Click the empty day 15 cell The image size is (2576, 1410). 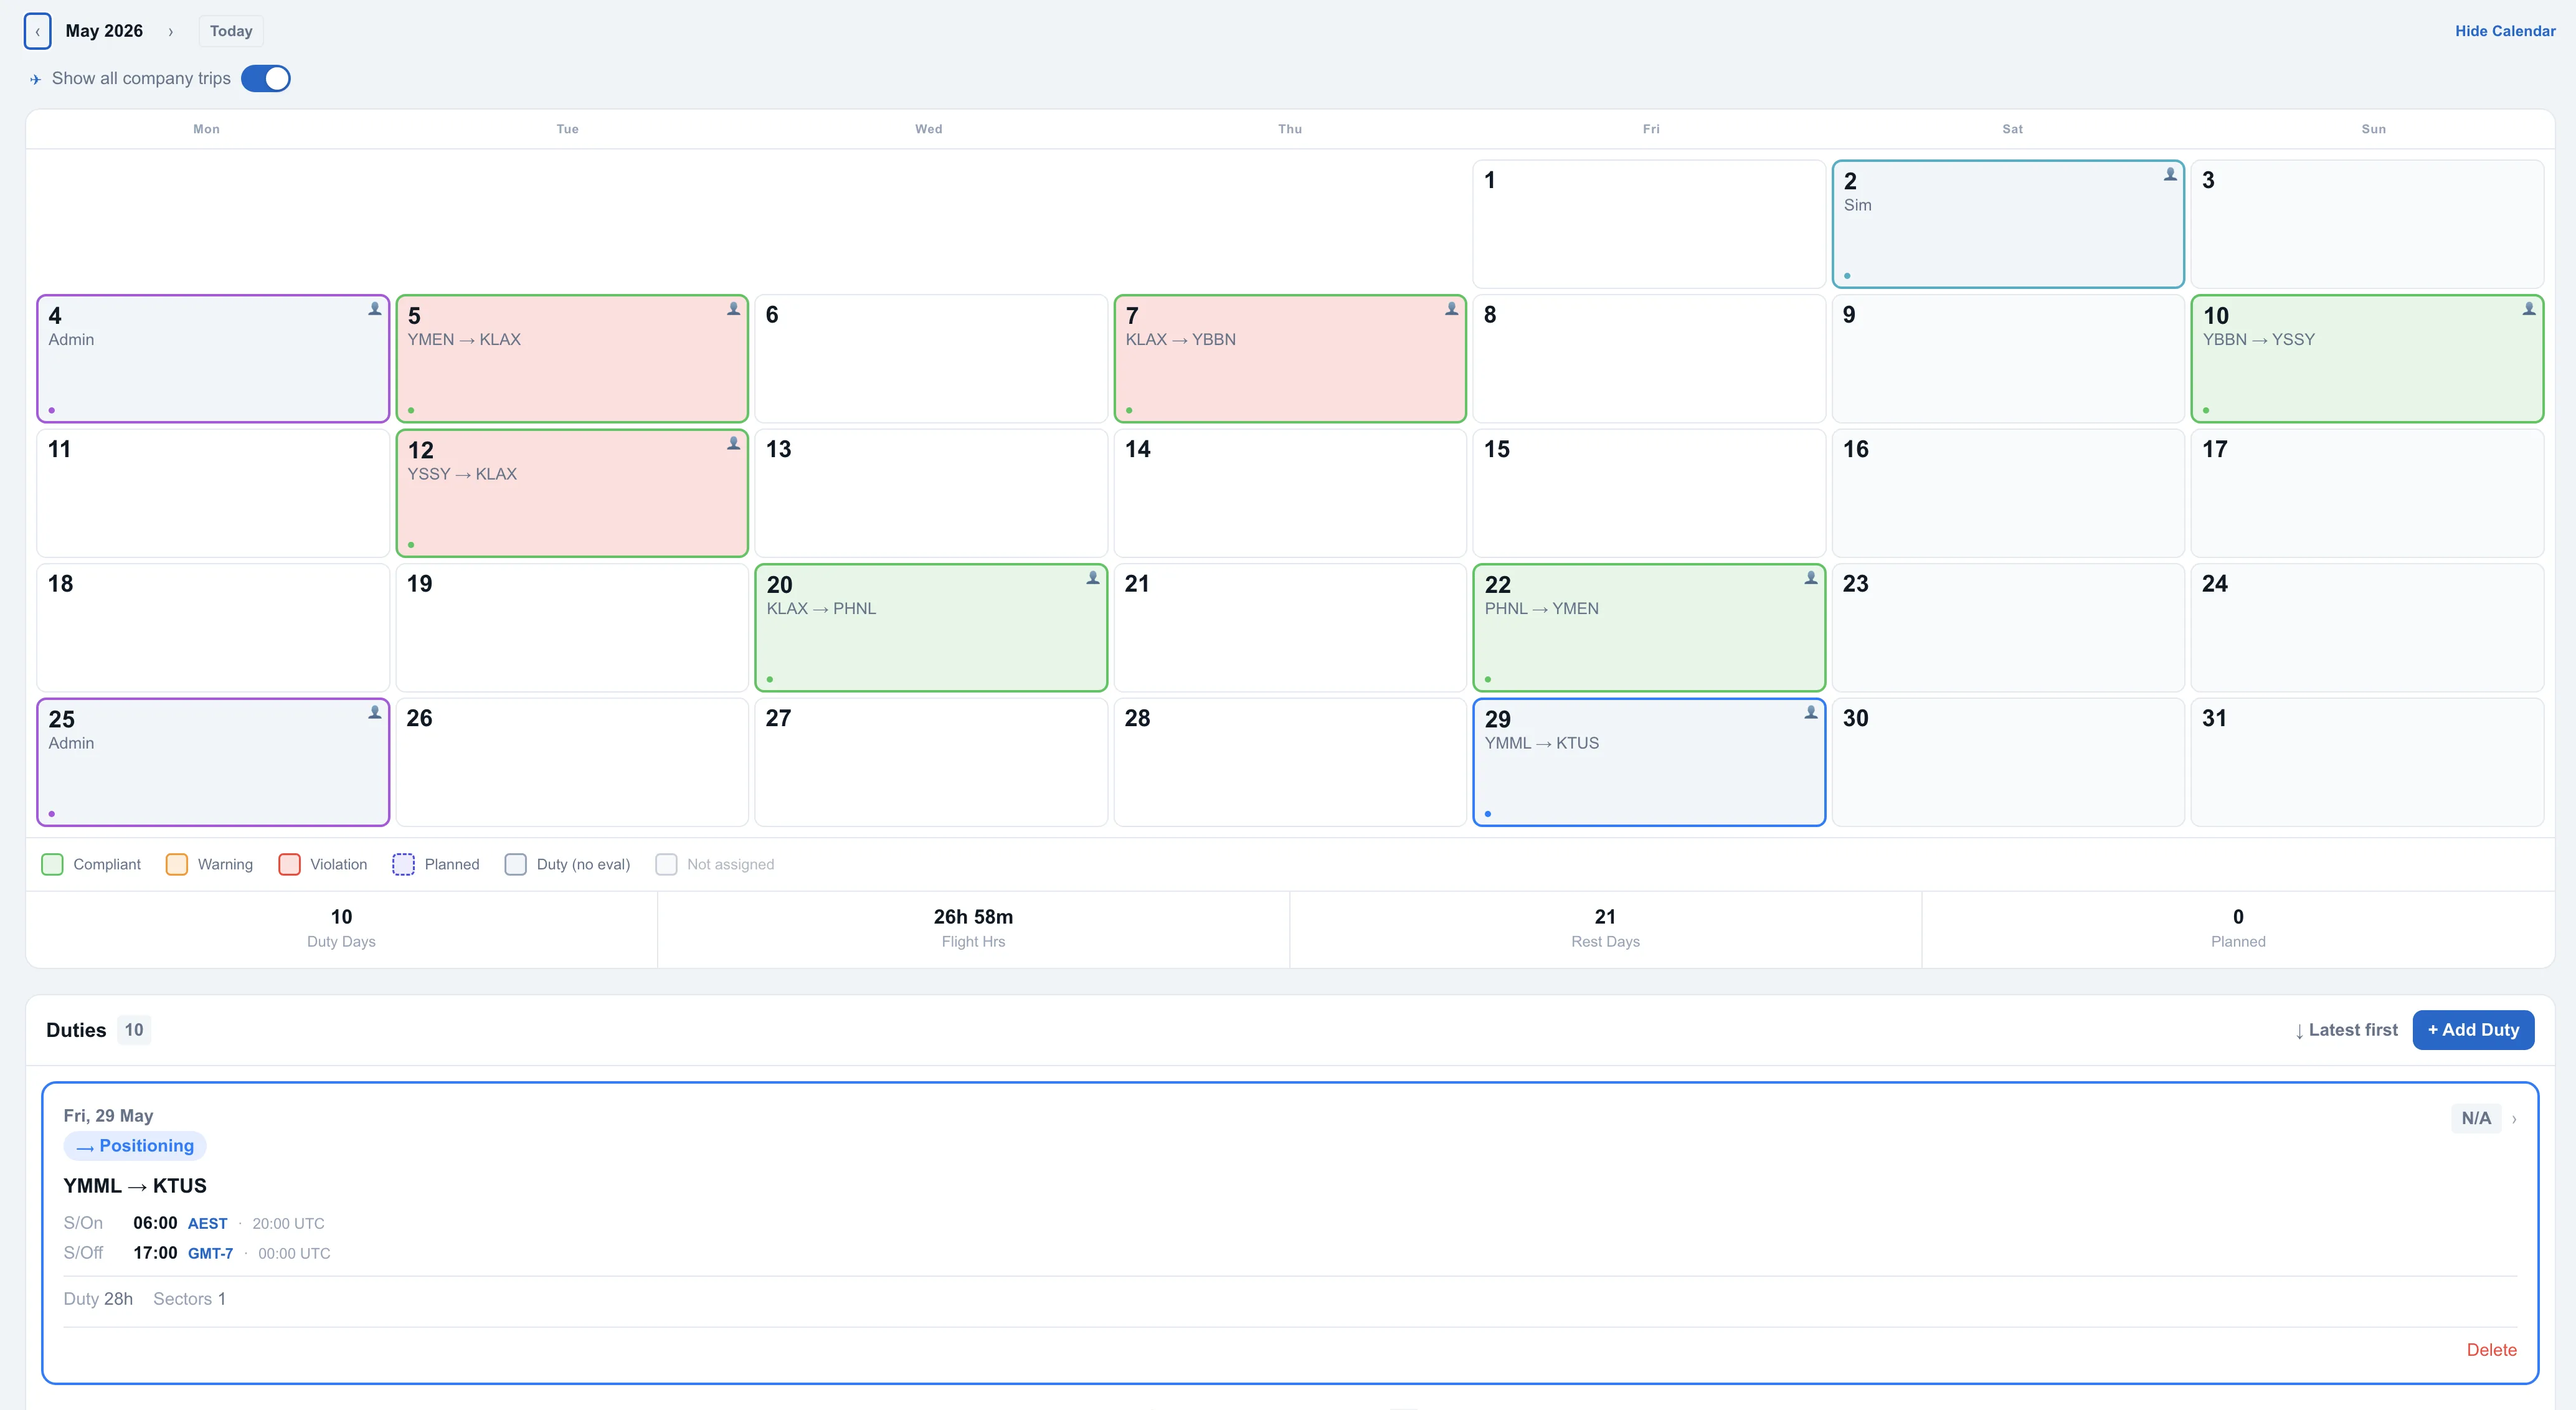pyautogui.click(x=1649, y=493)
